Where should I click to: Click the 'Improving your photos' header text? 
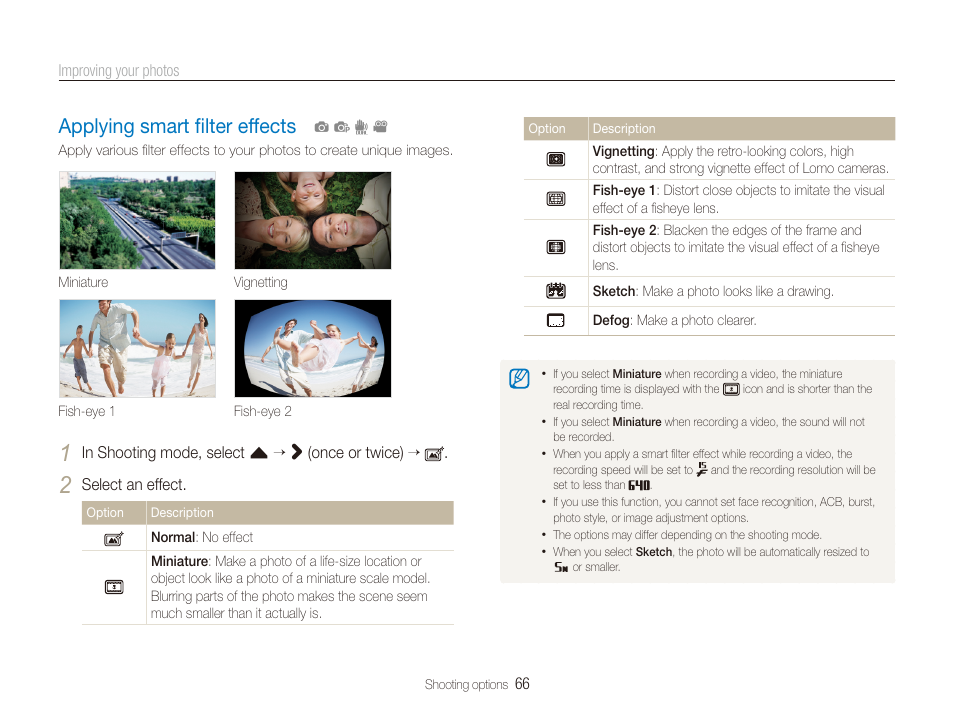pyautogui.click(x=119, y=71)
